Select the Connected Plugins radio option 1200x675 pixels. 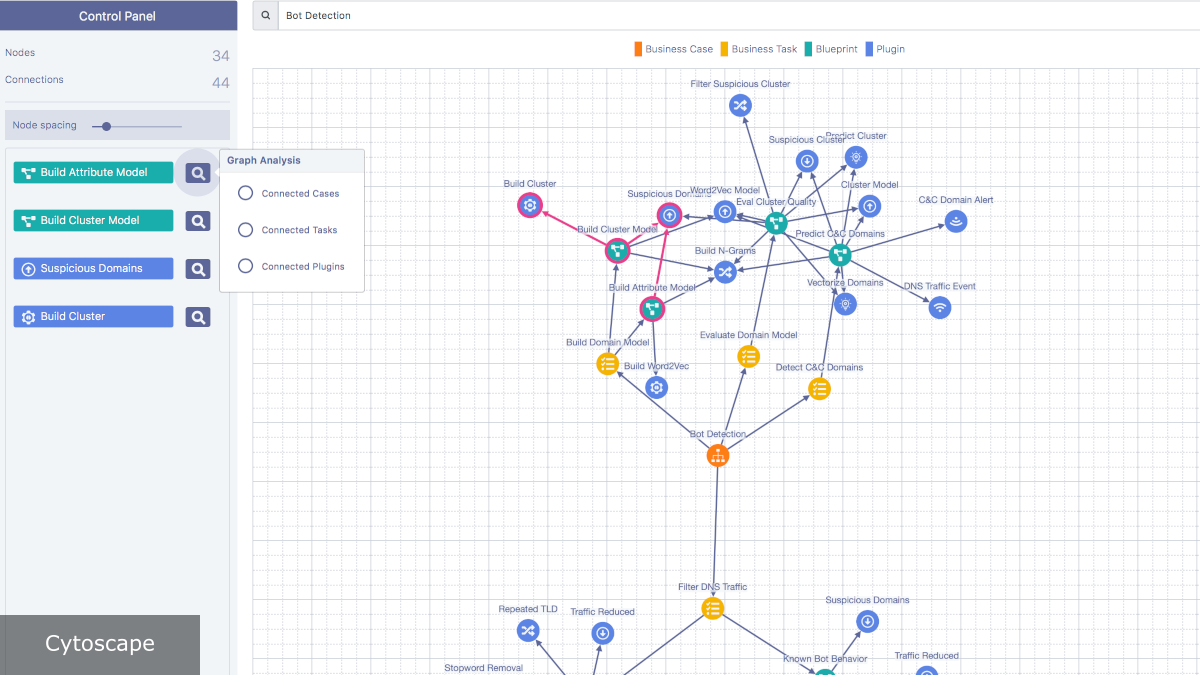245,266
